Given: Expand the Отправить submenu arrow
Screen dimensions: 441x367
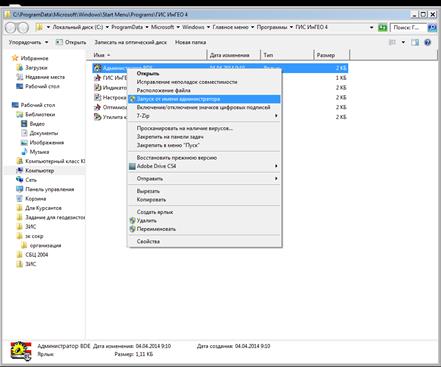Looking at the screenshot, I should coord(276,179).
